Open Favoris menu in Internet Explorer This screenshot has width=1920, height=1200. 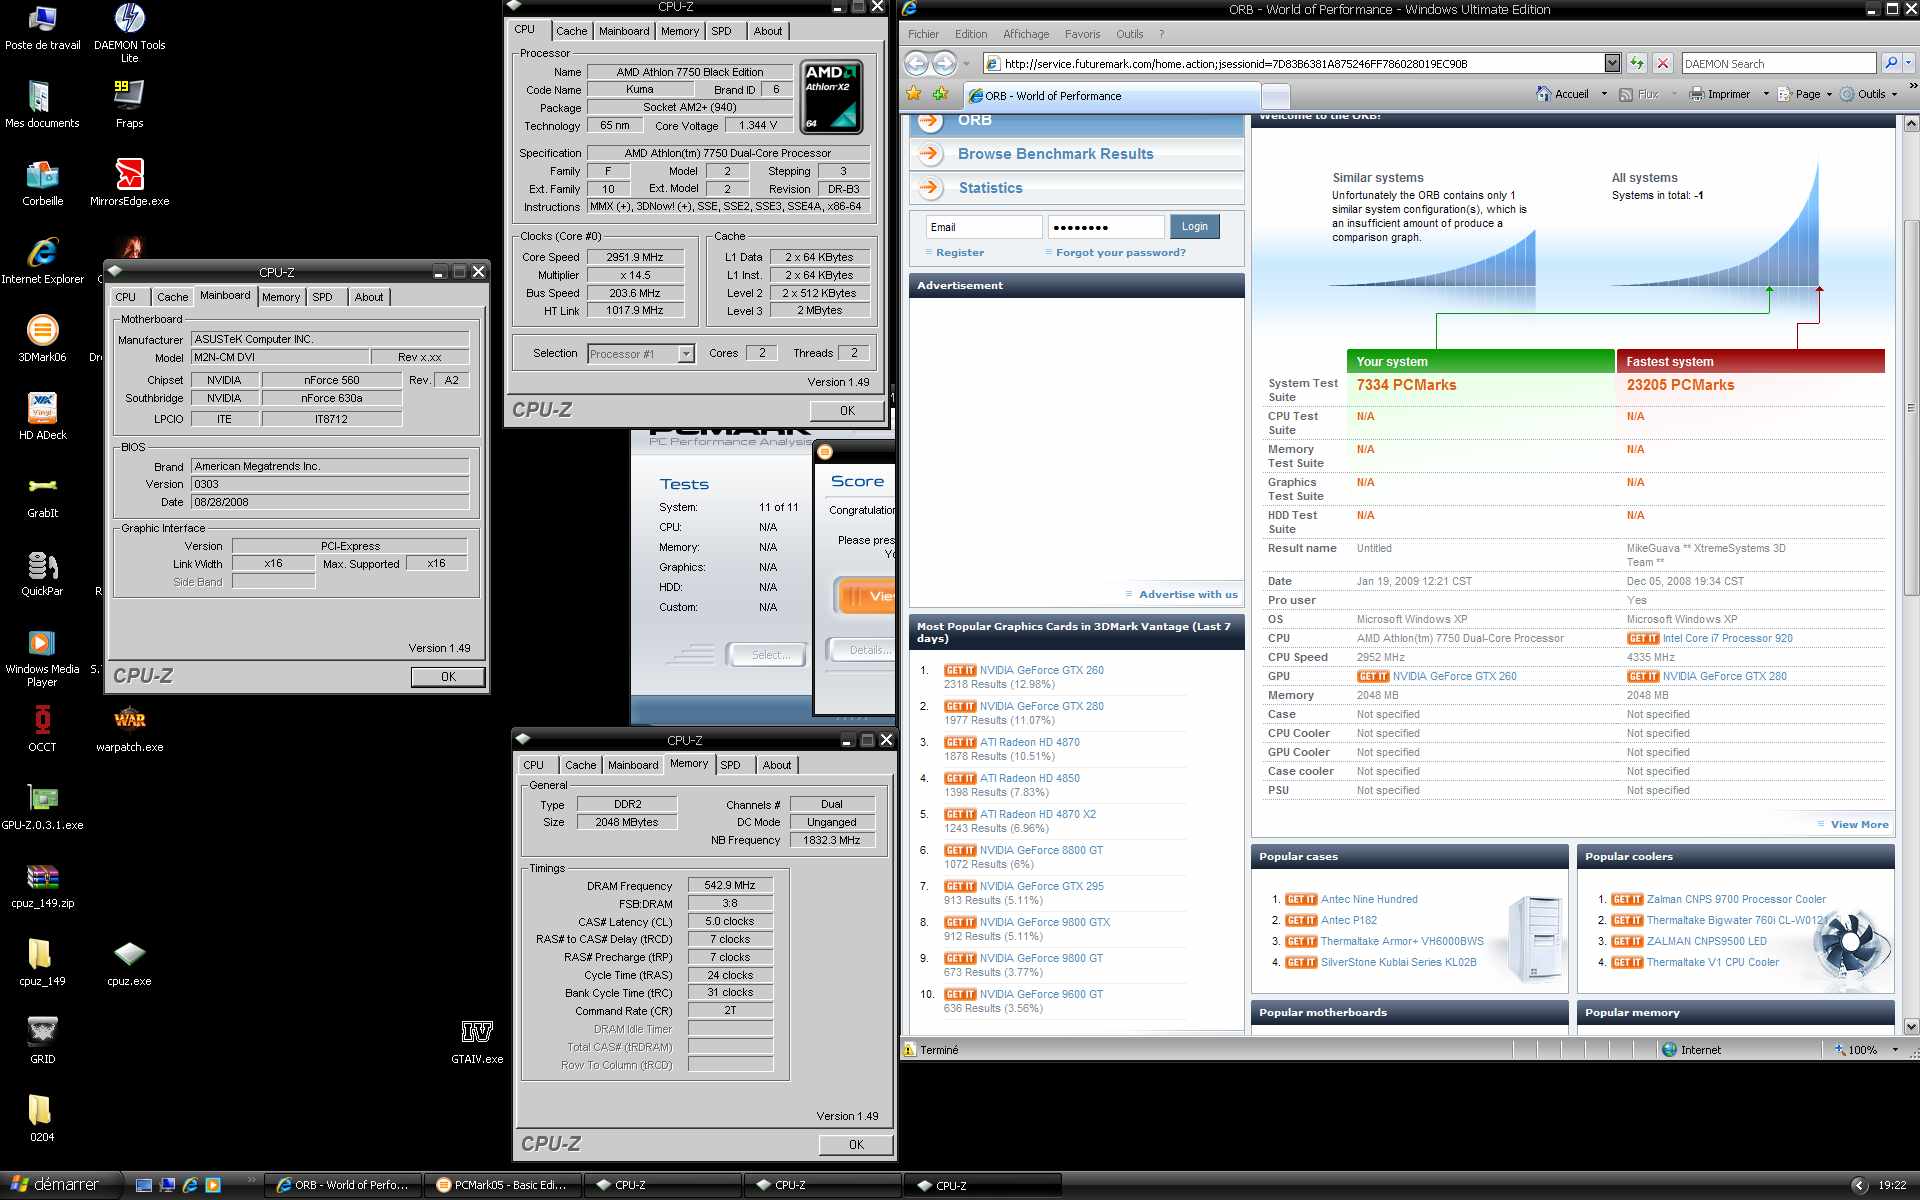click(x=1082, y=34)
